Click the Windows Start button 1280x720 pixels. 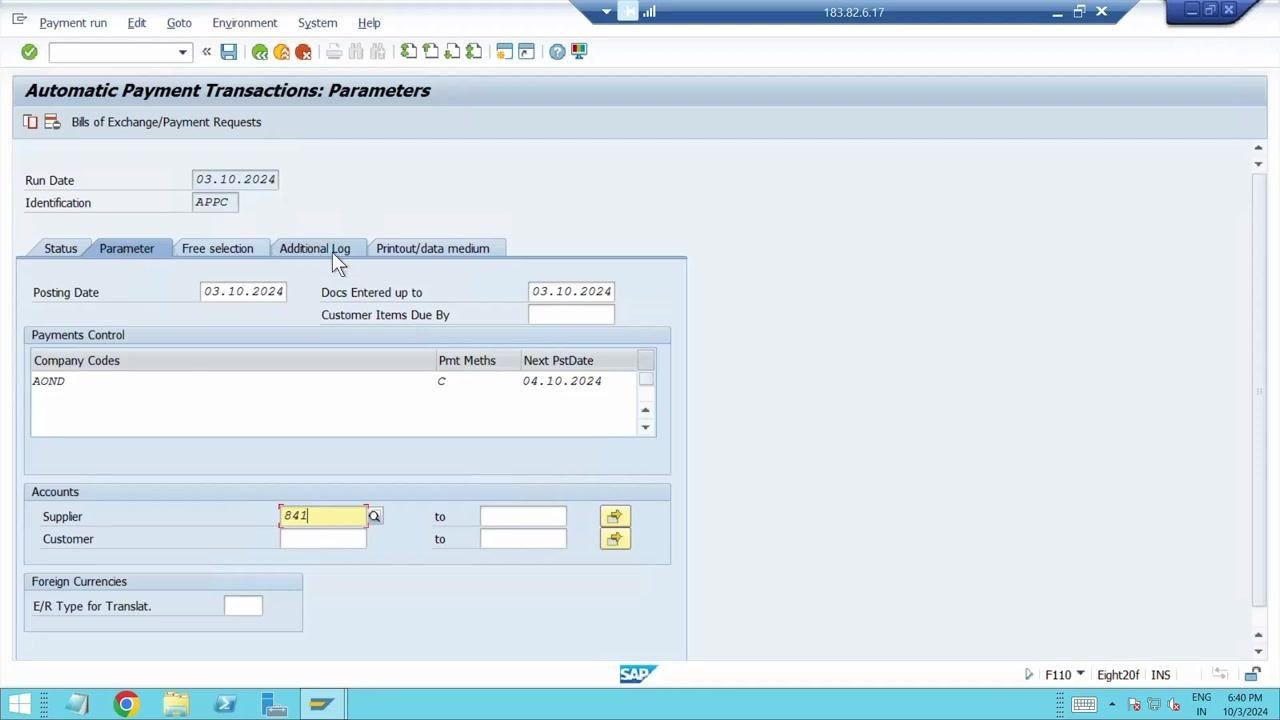(x=19, y=704)
